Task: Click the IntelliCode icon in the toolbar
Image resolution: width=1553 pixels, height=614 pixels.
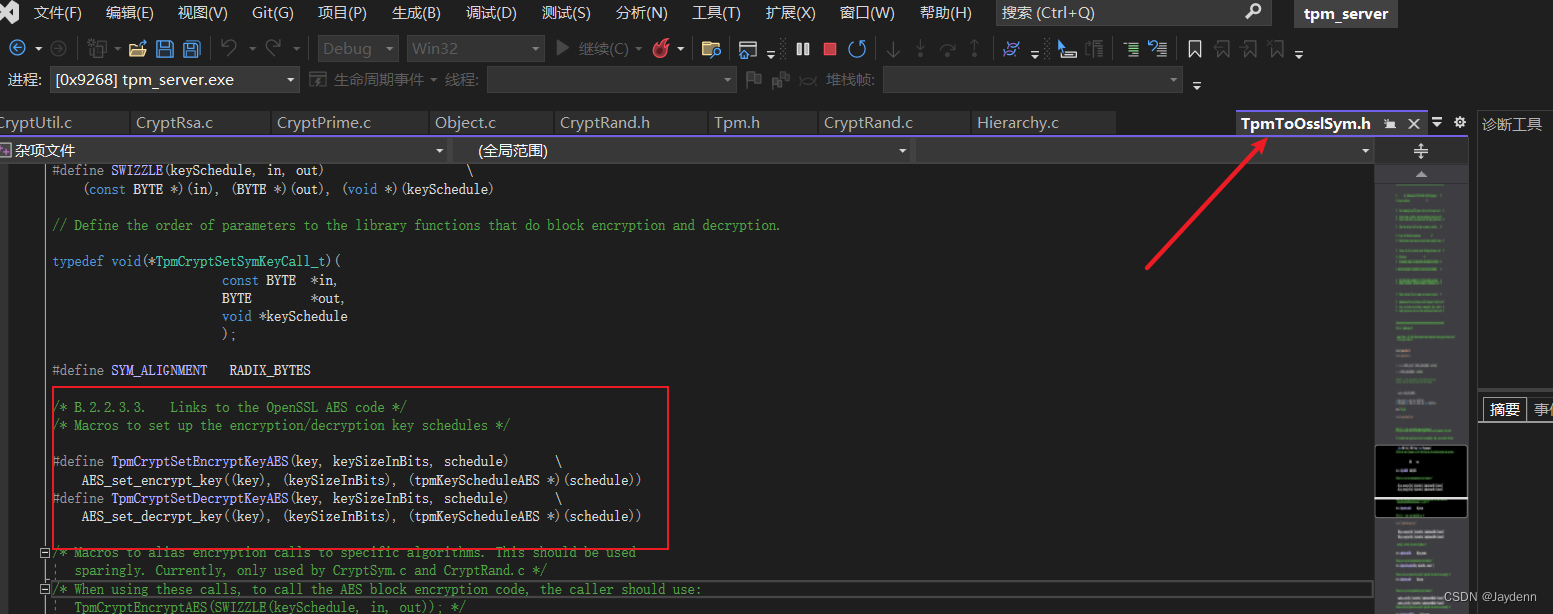Action: click(x=1011, y=48)
